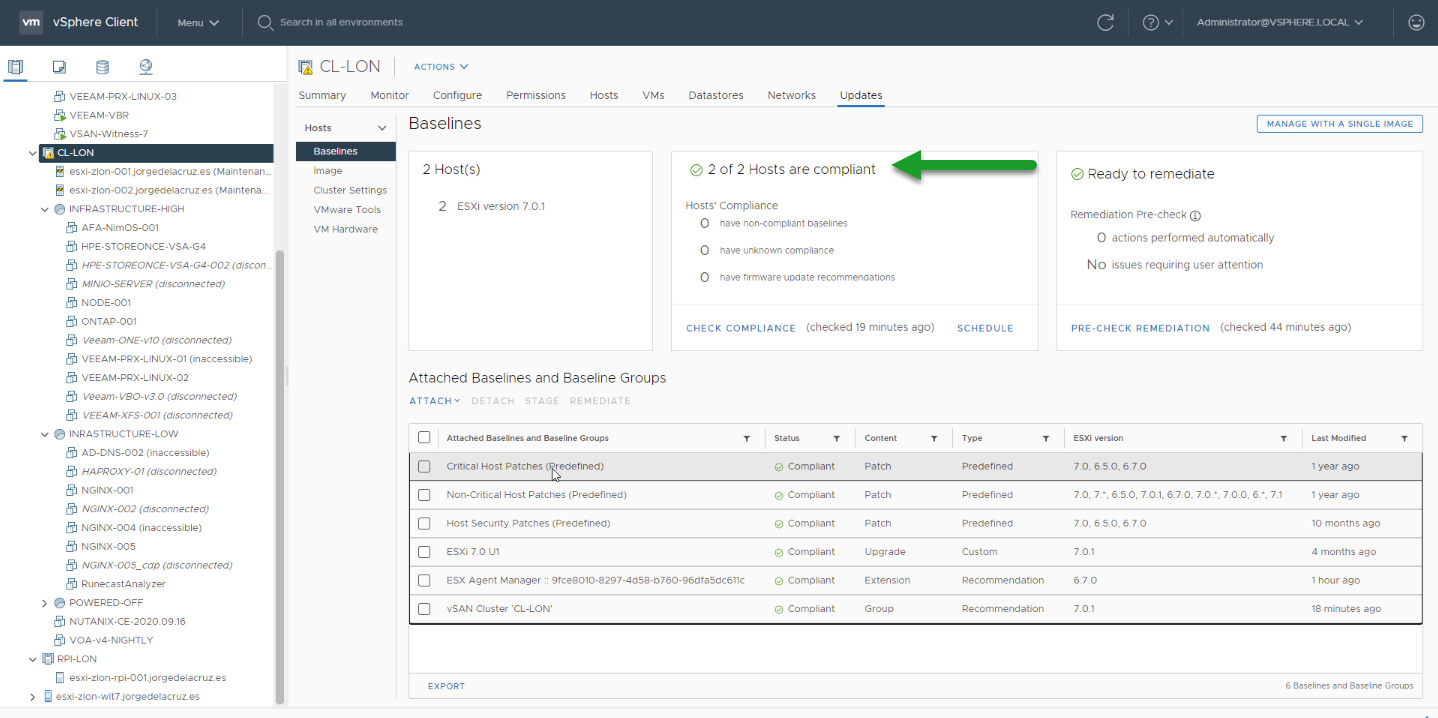
Task: Click the EXPORT link below the table
Action: pos(446,686)
